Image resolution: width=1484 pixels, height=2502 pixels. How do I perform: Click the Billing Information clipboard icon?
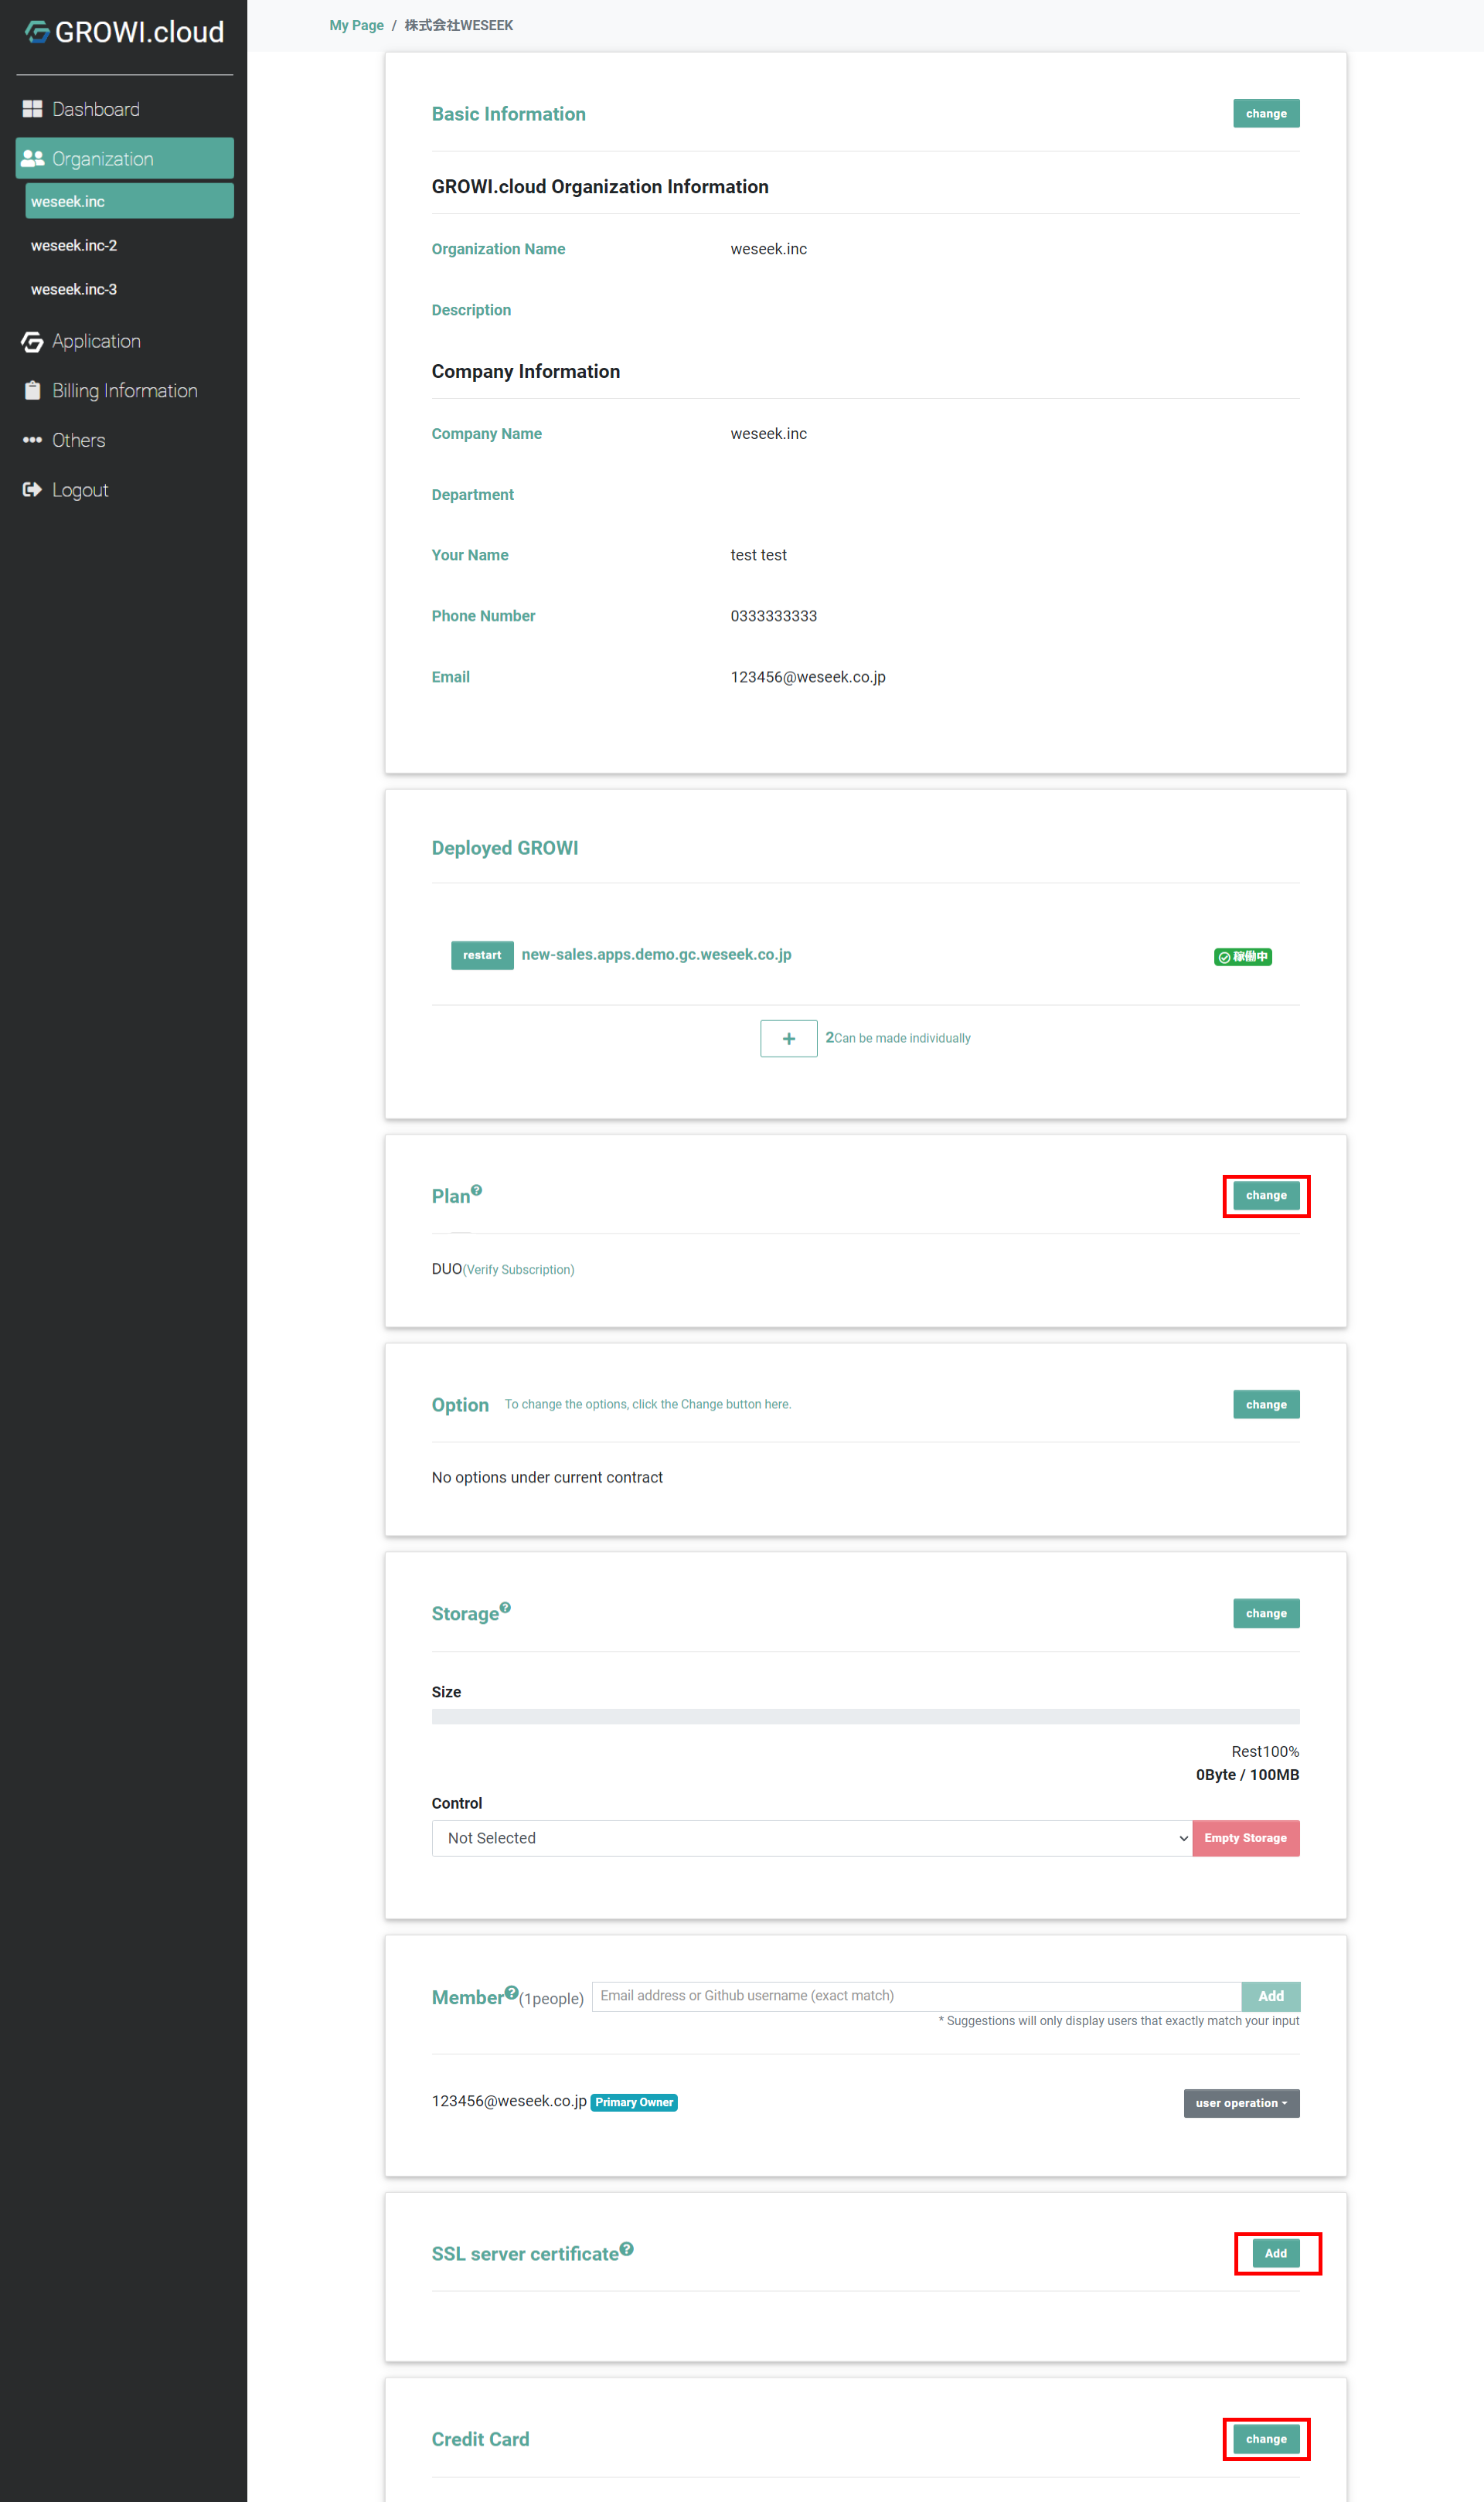coord(32,390)
